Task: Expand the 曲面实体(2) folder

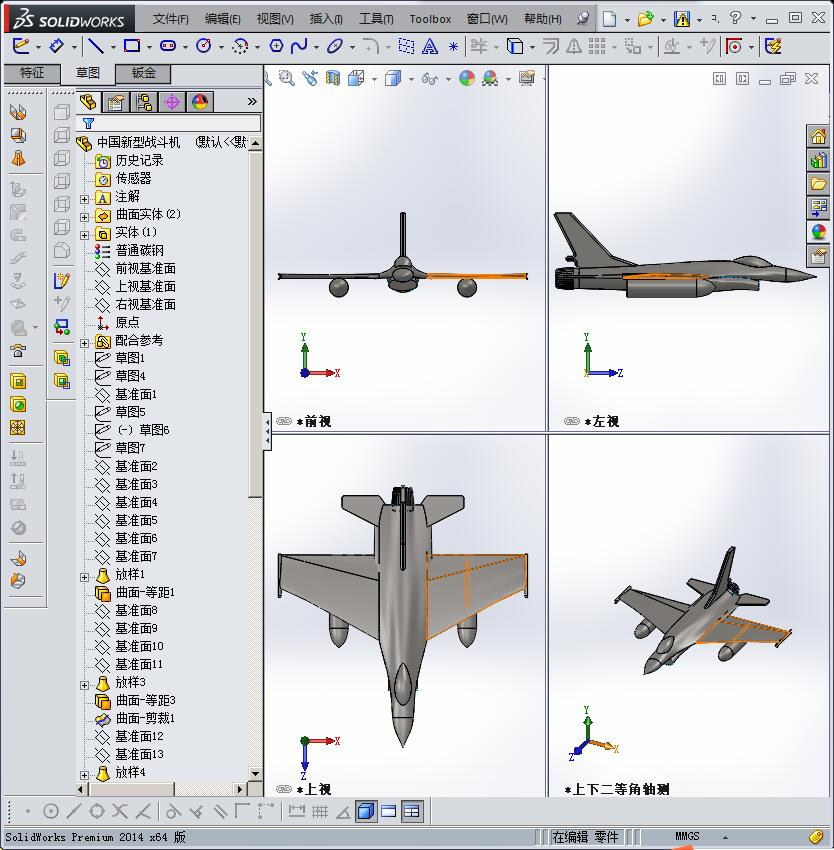Action: 84,217
